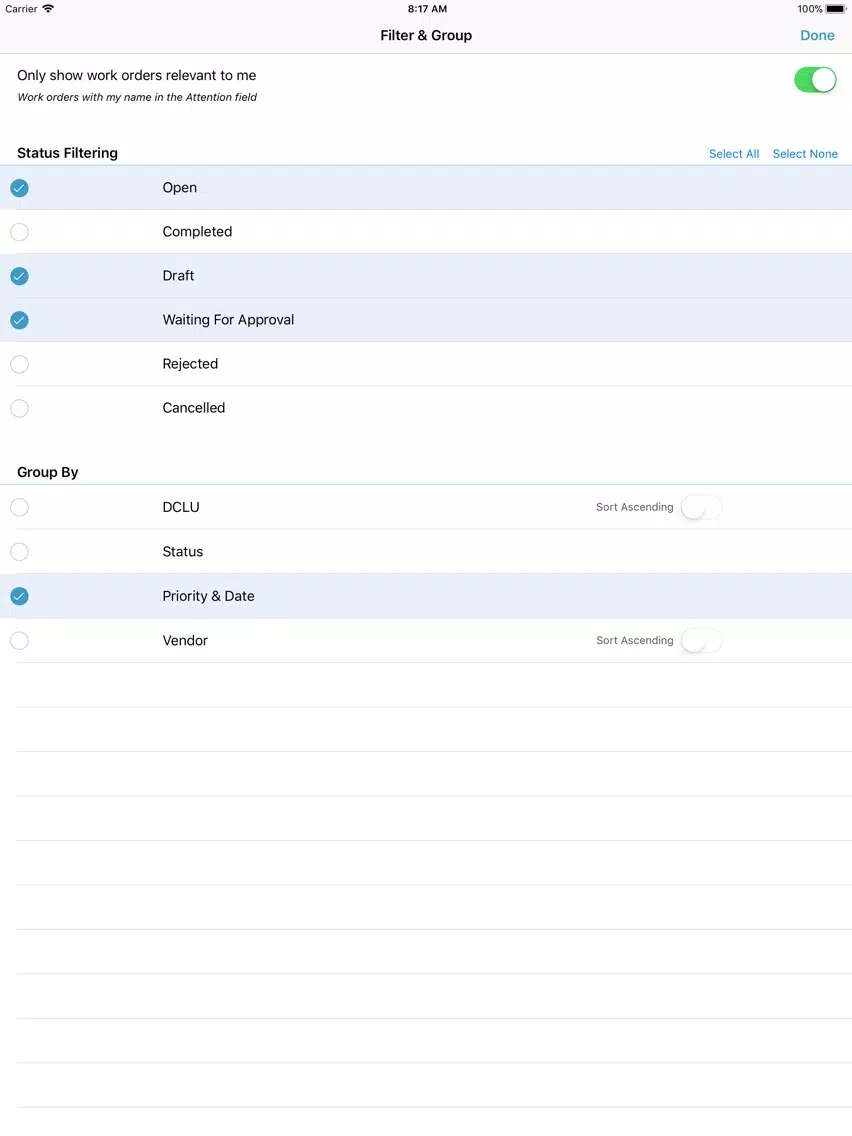Screen dimensions: 852x1136
Task: Check the Completed status checkbox
Action: pyautogui.click(x=20, y=232)
